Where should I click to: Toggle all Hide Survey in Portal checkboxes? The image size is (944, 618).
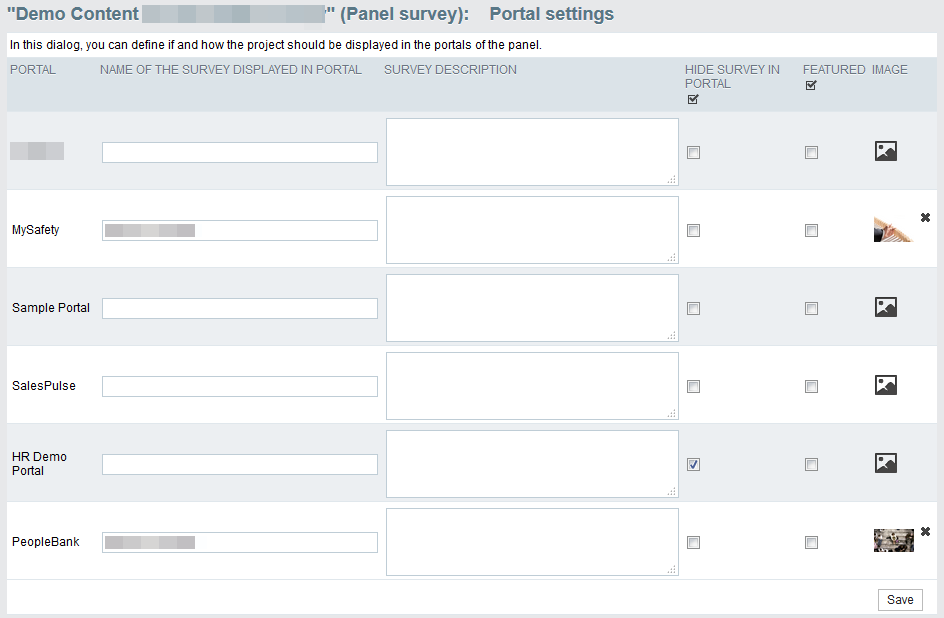[x=693, y=99]
